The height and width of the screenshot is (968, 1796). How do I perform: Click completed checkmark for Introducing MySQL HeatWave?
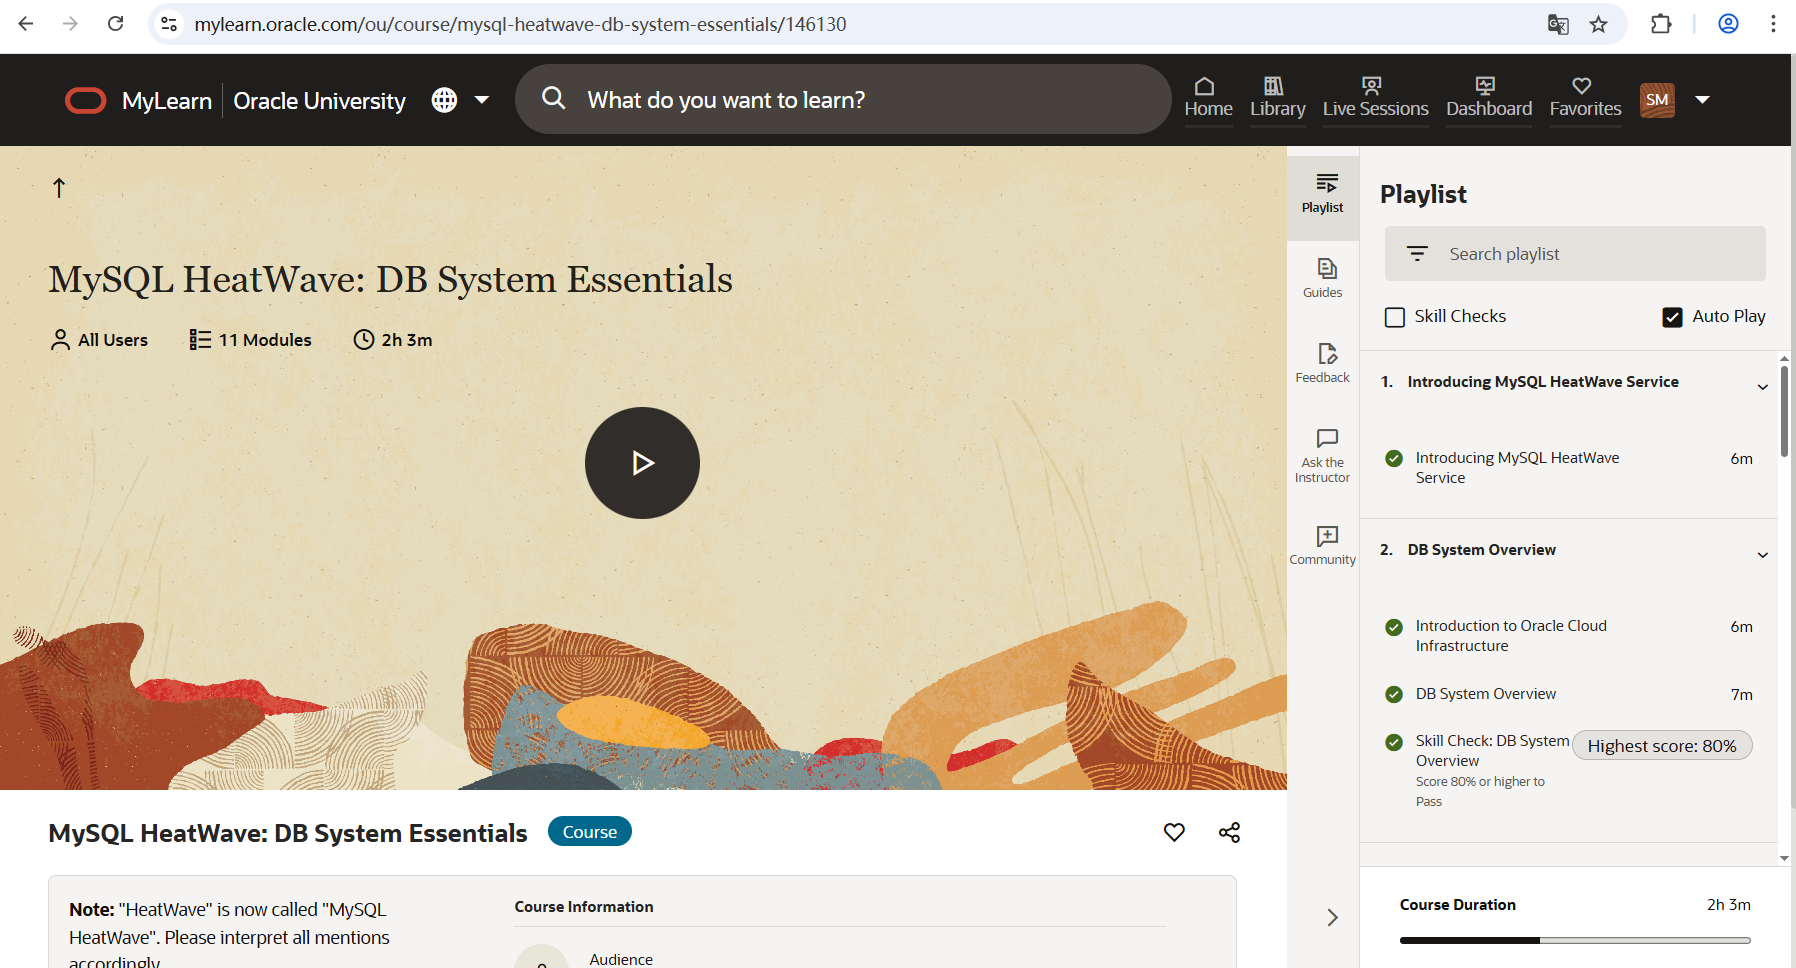tap(1394, 458)
